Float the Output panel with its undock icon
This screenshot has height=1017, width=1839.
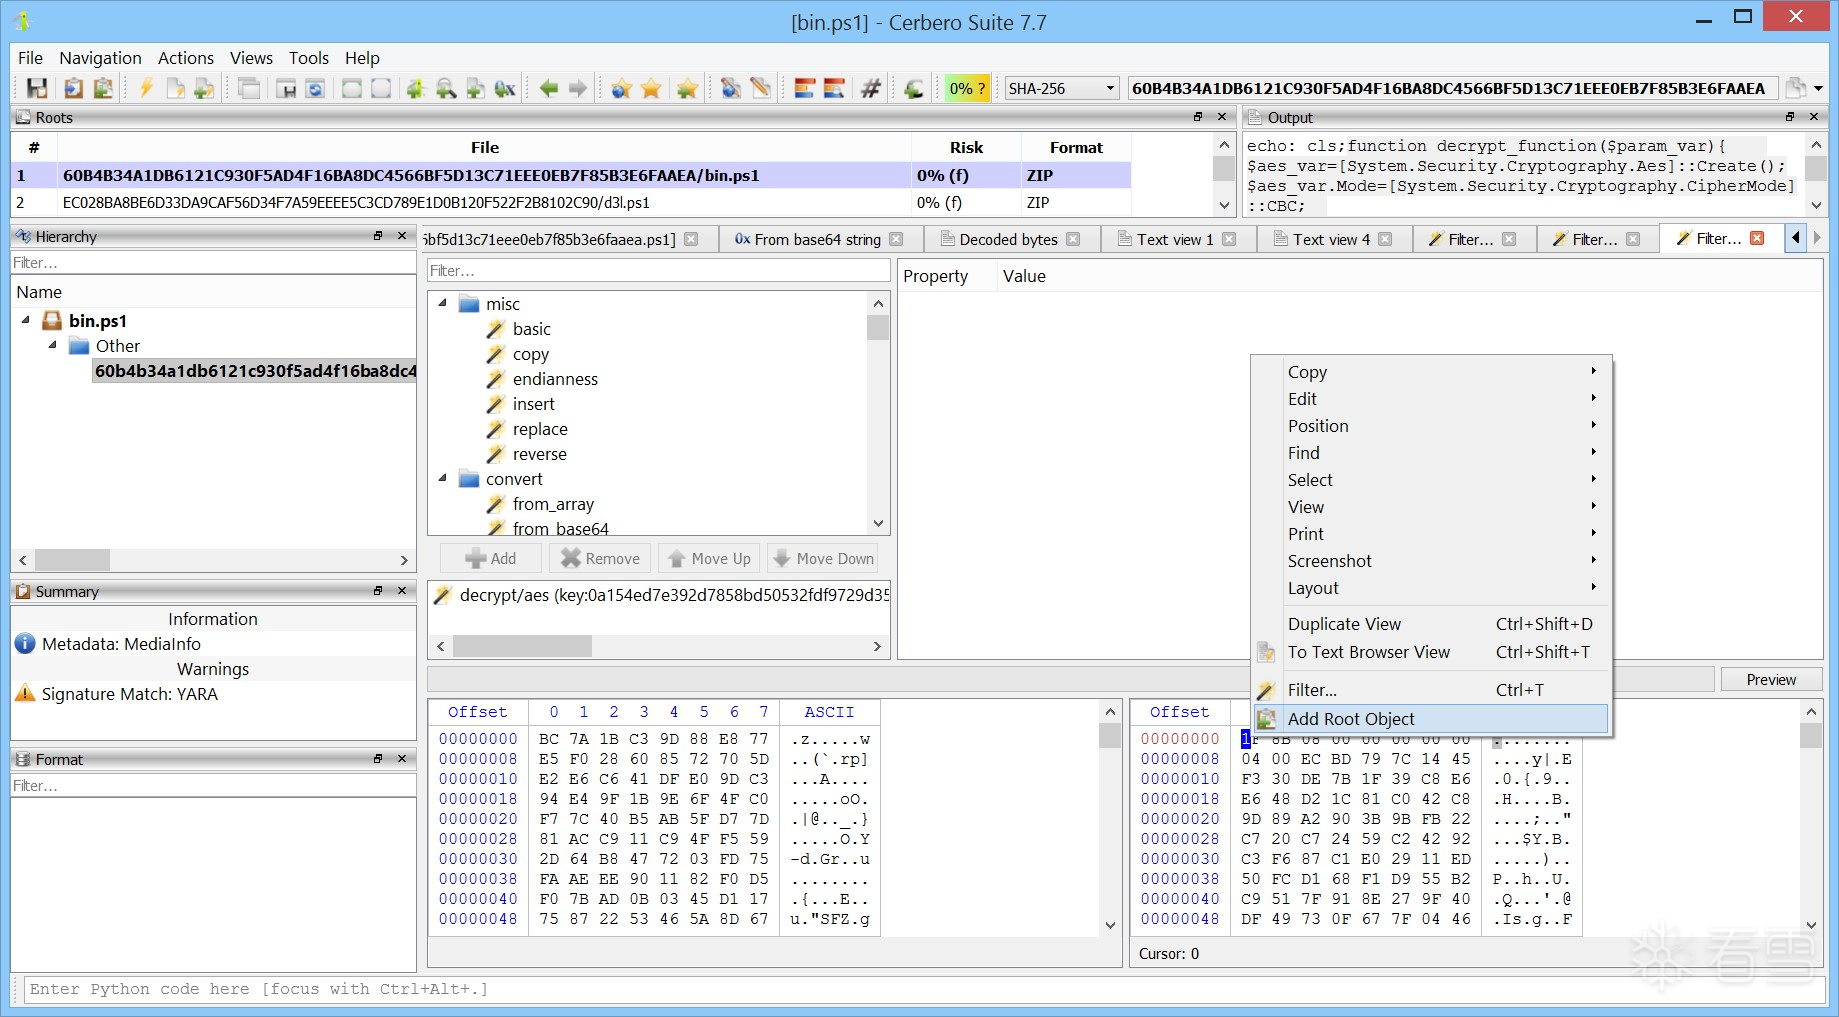pyautogui.click(x=1790, y=117)
